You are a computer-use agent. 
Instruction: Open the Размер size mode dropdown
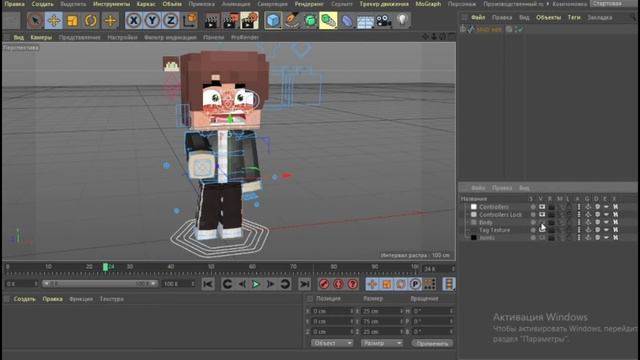[x=382, y=343]
